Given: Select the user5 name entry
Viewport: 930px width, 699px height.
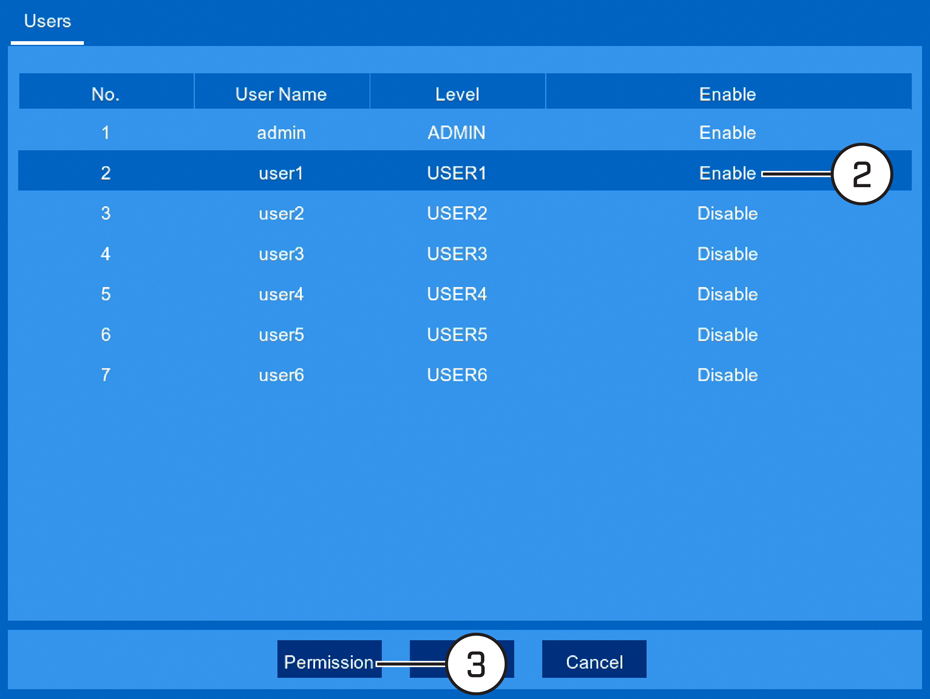Looking at the screenshot, I should pyautogui.click(x=281, y=334).
